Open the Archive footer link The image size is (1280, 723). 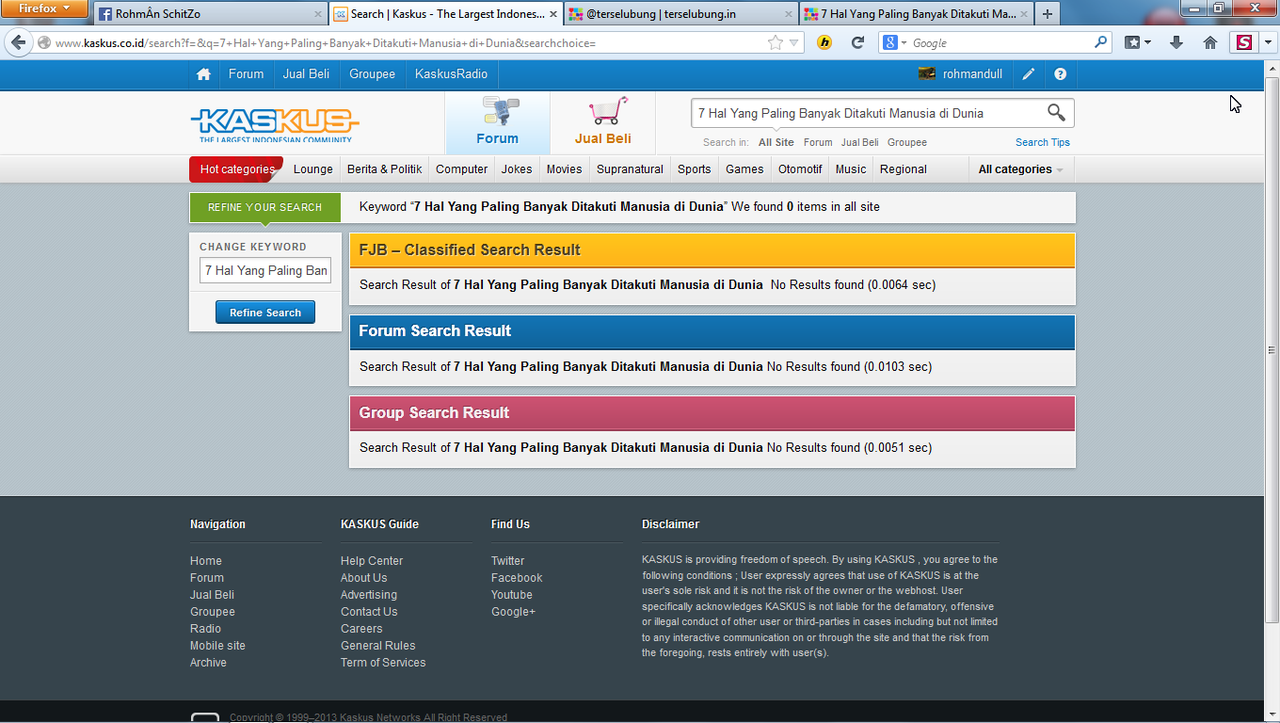pos(208,663)
